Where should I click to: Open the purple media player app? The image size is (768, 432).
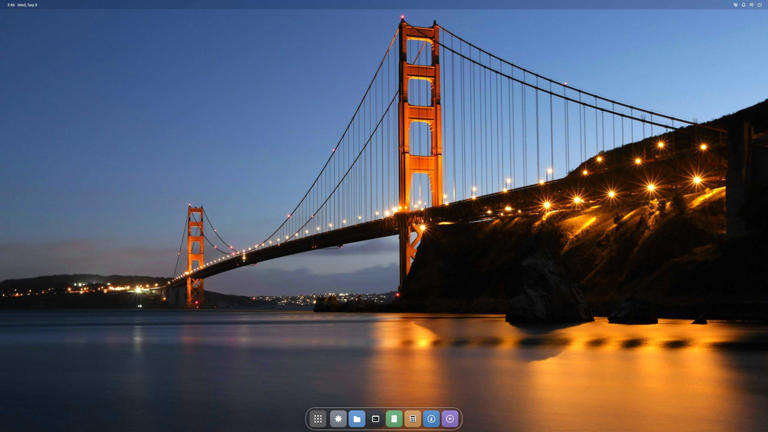[x=450, y=419]
